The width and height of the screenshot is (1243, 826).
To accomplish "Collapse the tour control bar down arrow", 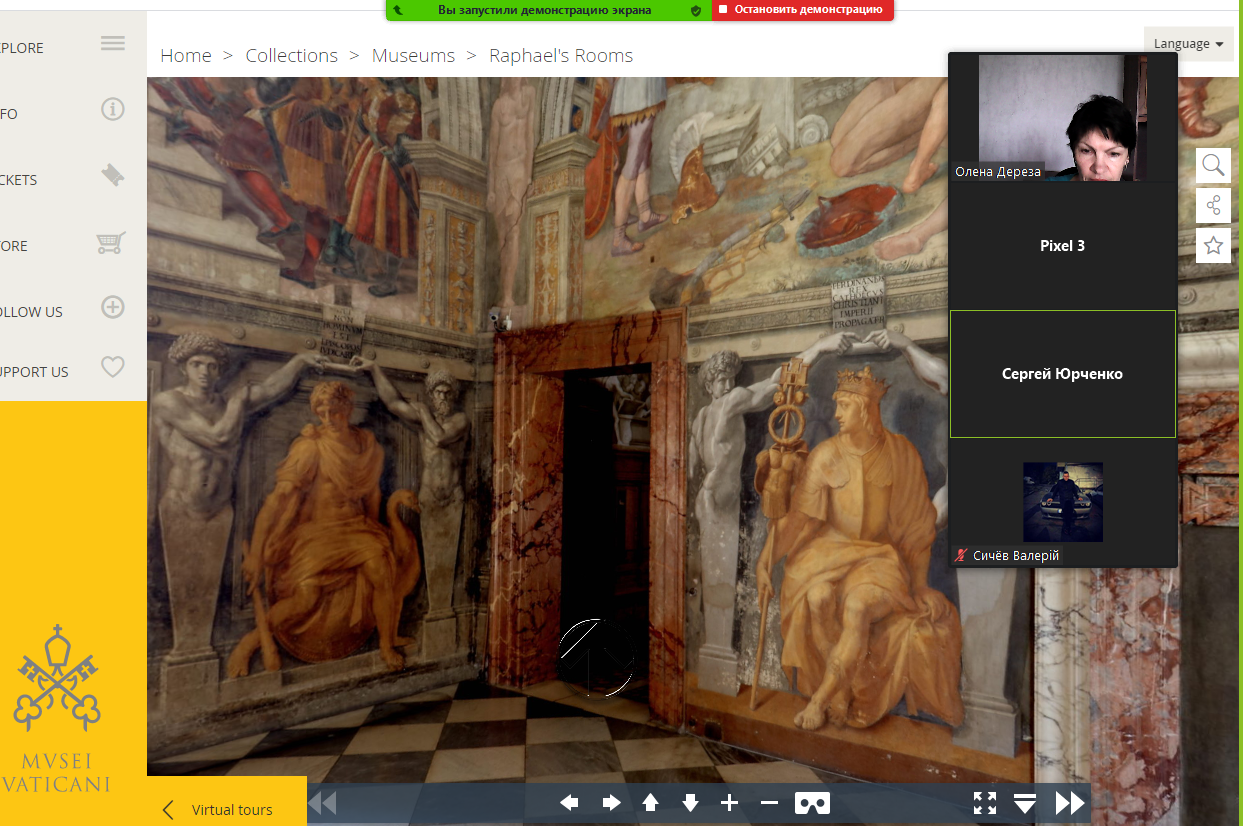I will [x=1025, y=803].
